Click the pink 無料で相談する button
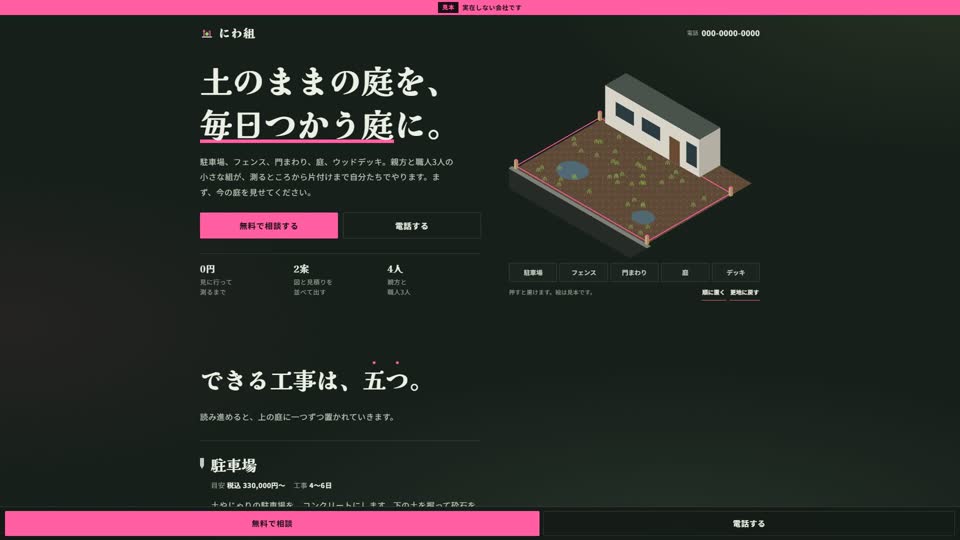The width and height of the screenshot is (960, 540). [x=269, y=225]
